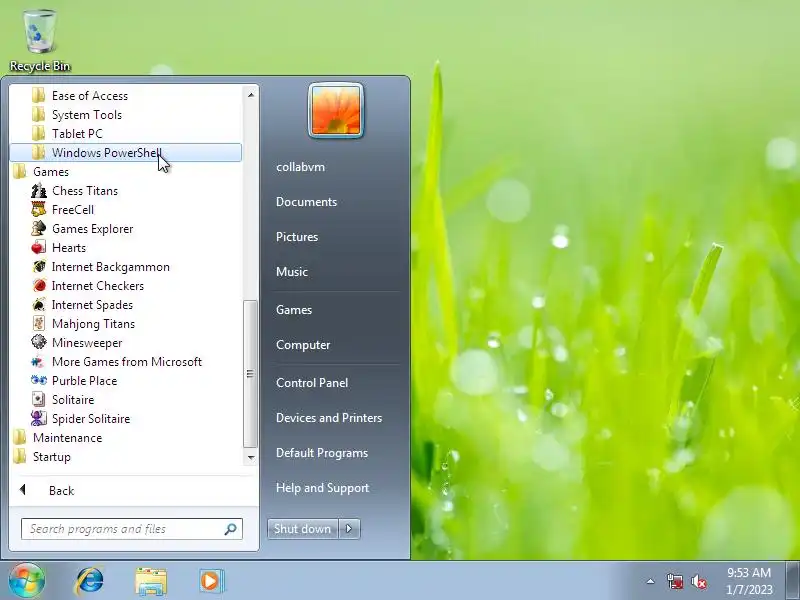The width and height of the screenshot is (800, 600).
Task: Open Pictures from the Start menu
Action: (297, 237)
